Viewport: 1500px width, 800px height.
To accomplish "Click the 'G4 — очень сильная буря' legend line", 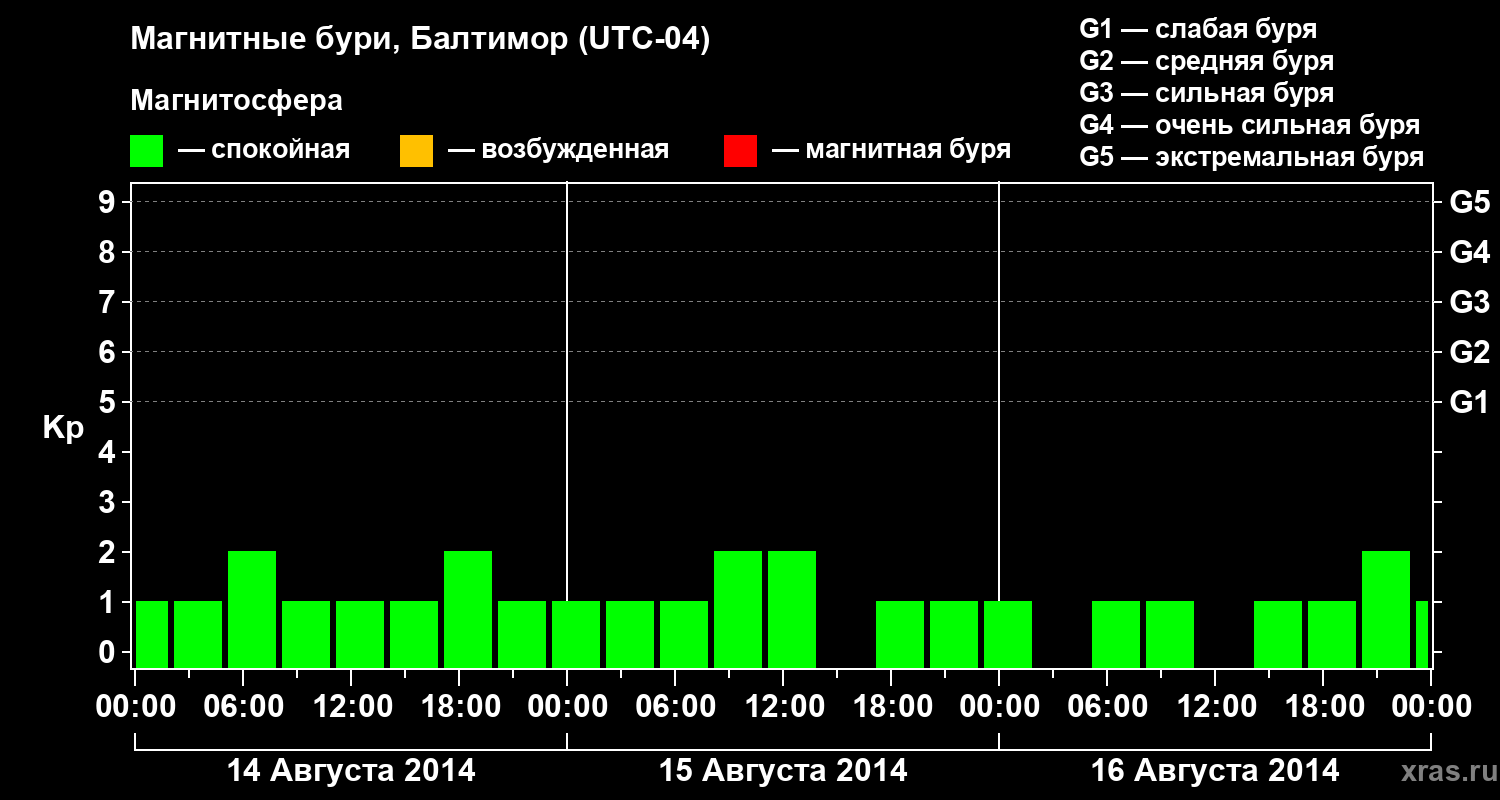I will [x=1249, y=125].
